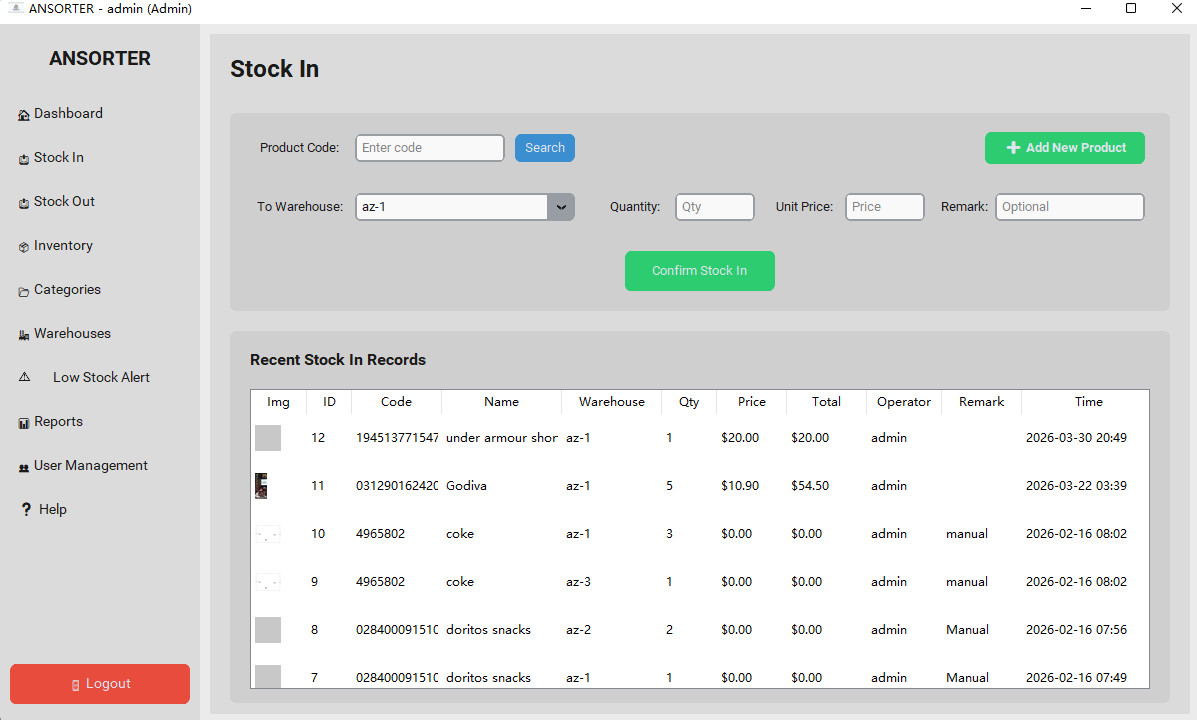Click the Unit Price input field
The image size is (1197, 720).
click(x=885, y=207)
